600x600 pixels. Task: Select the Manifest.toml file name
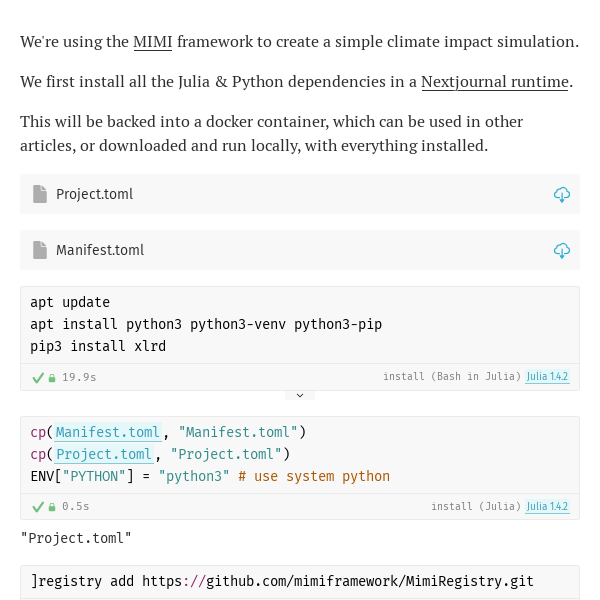[x=100, y=250]
